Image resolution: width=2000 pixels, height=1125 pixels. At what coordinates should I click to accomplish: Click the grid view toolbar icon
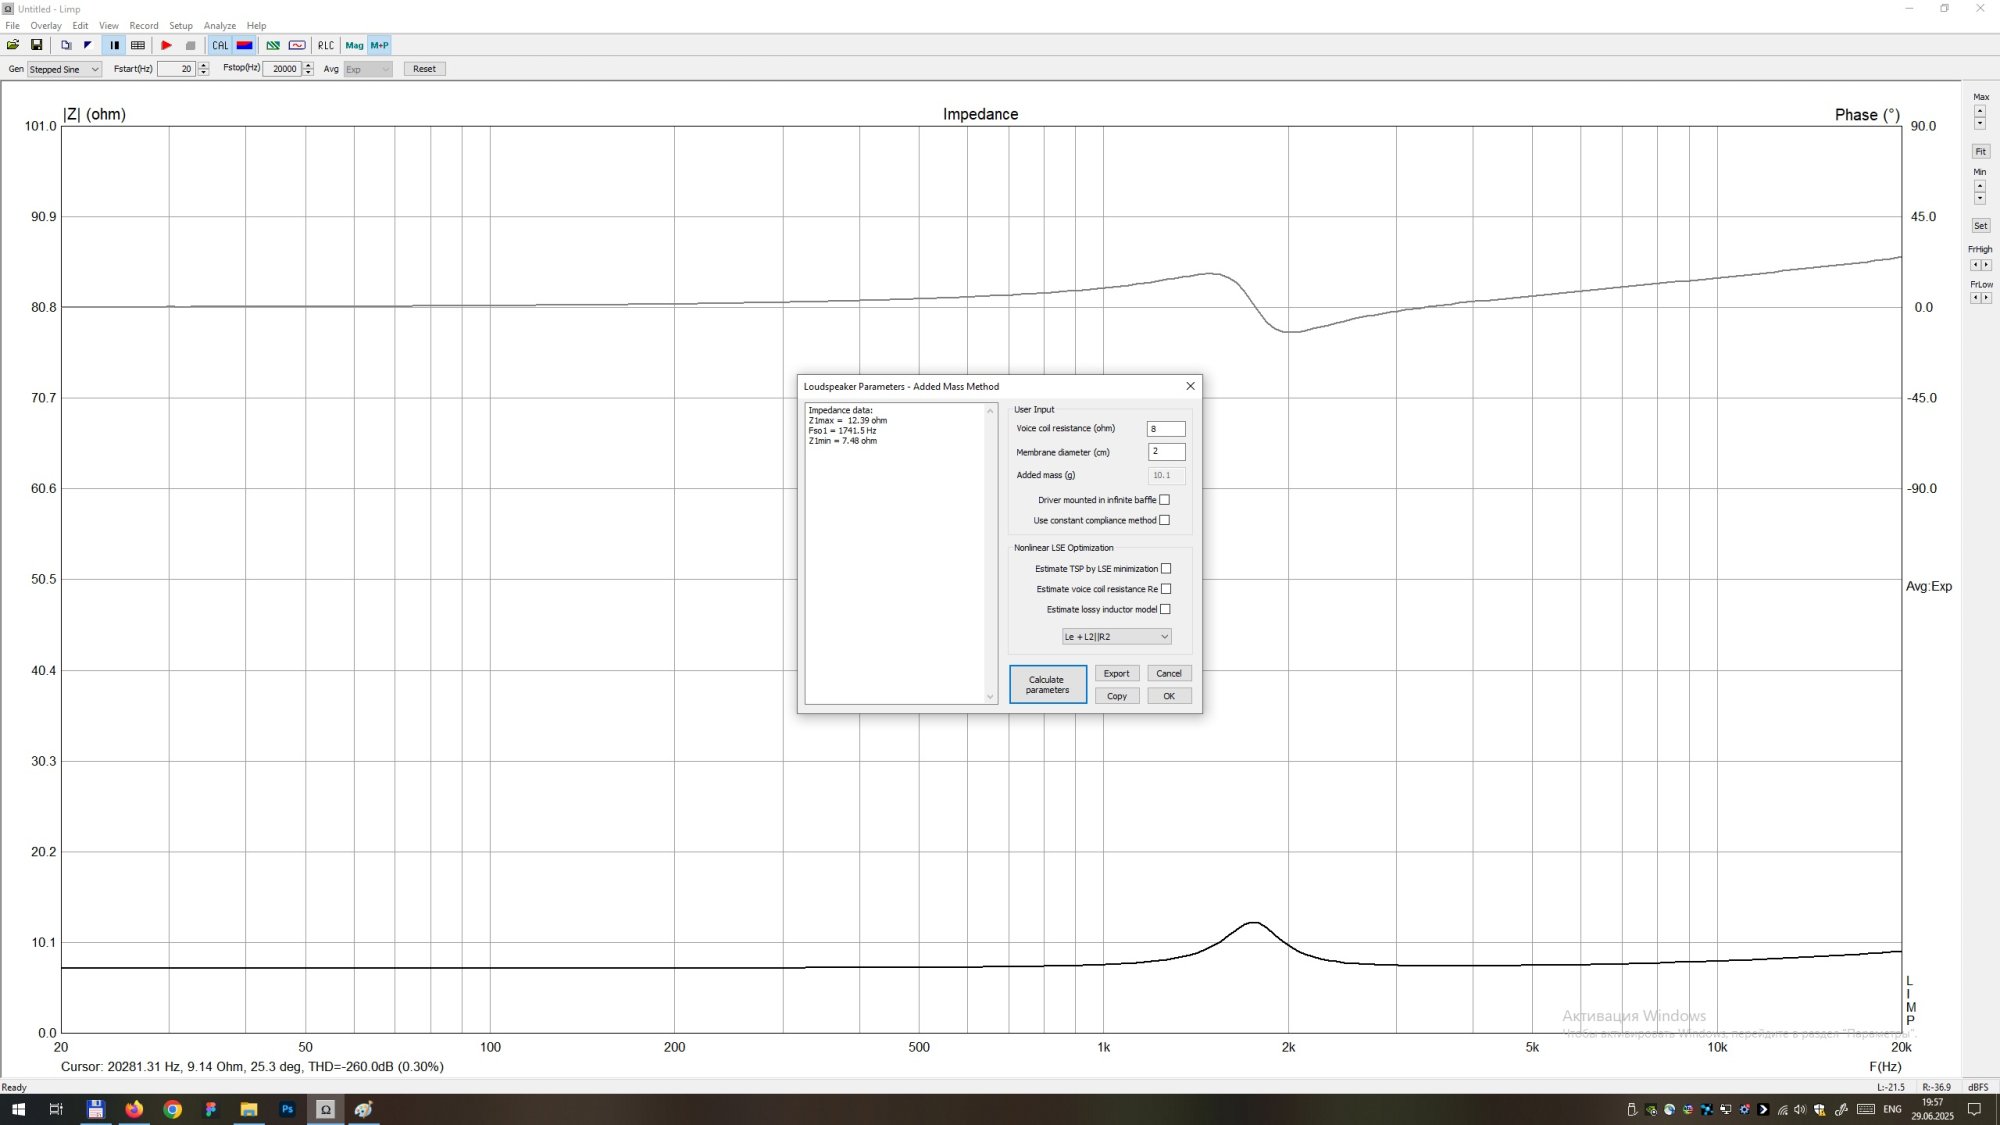click(x=138, y=45)
